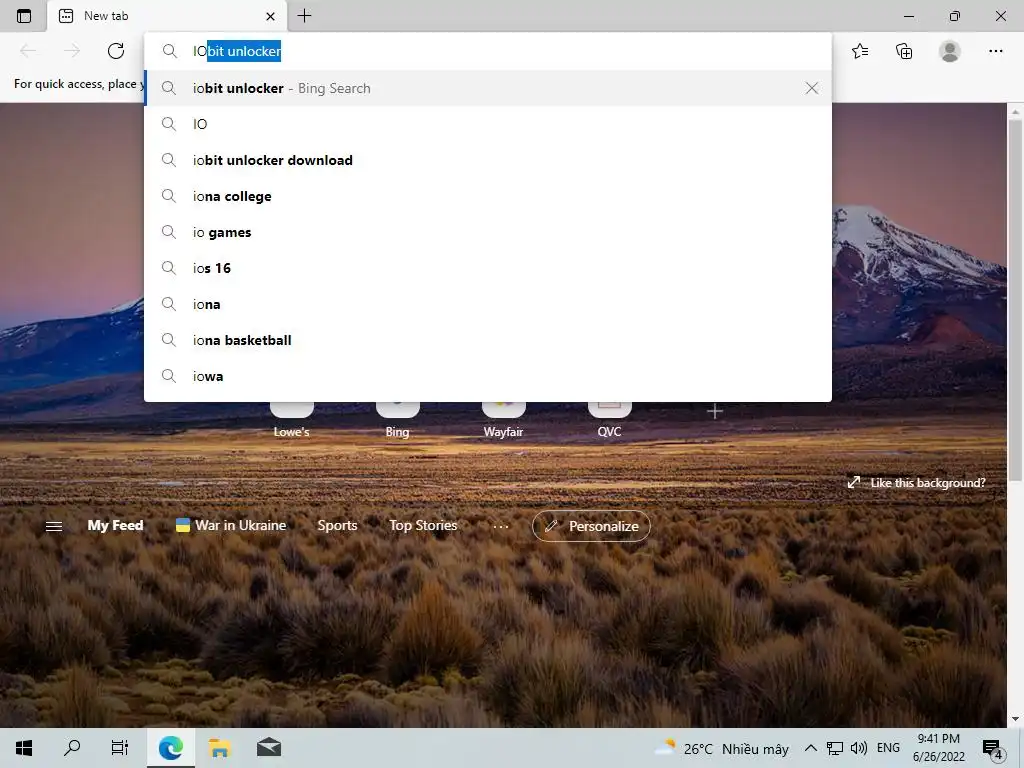Open the feed hamburger menu
The image size is (1024, 768).
coord(54,526)
